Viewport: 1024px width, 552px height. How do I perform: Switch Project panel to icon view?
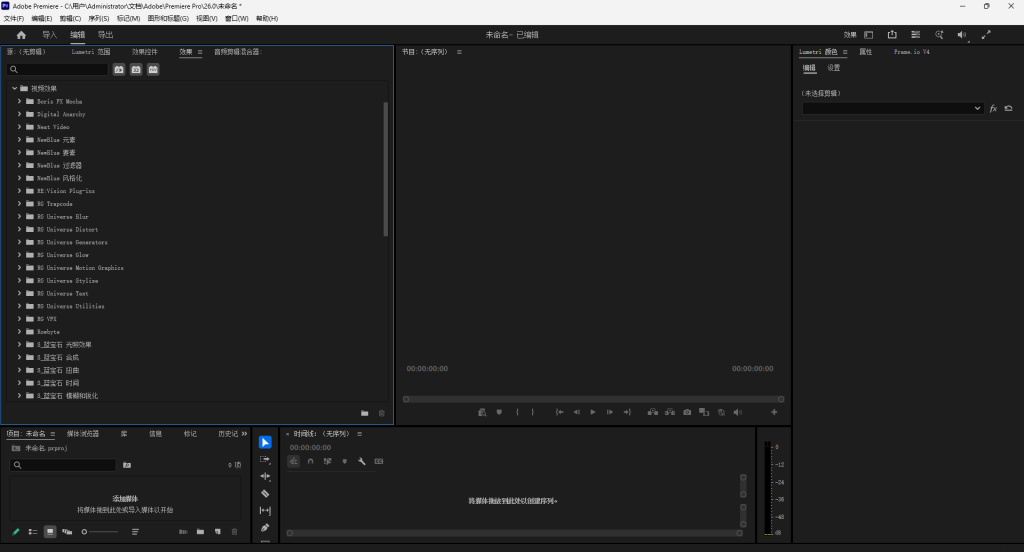pyautogui.click(x=50, y=532)
